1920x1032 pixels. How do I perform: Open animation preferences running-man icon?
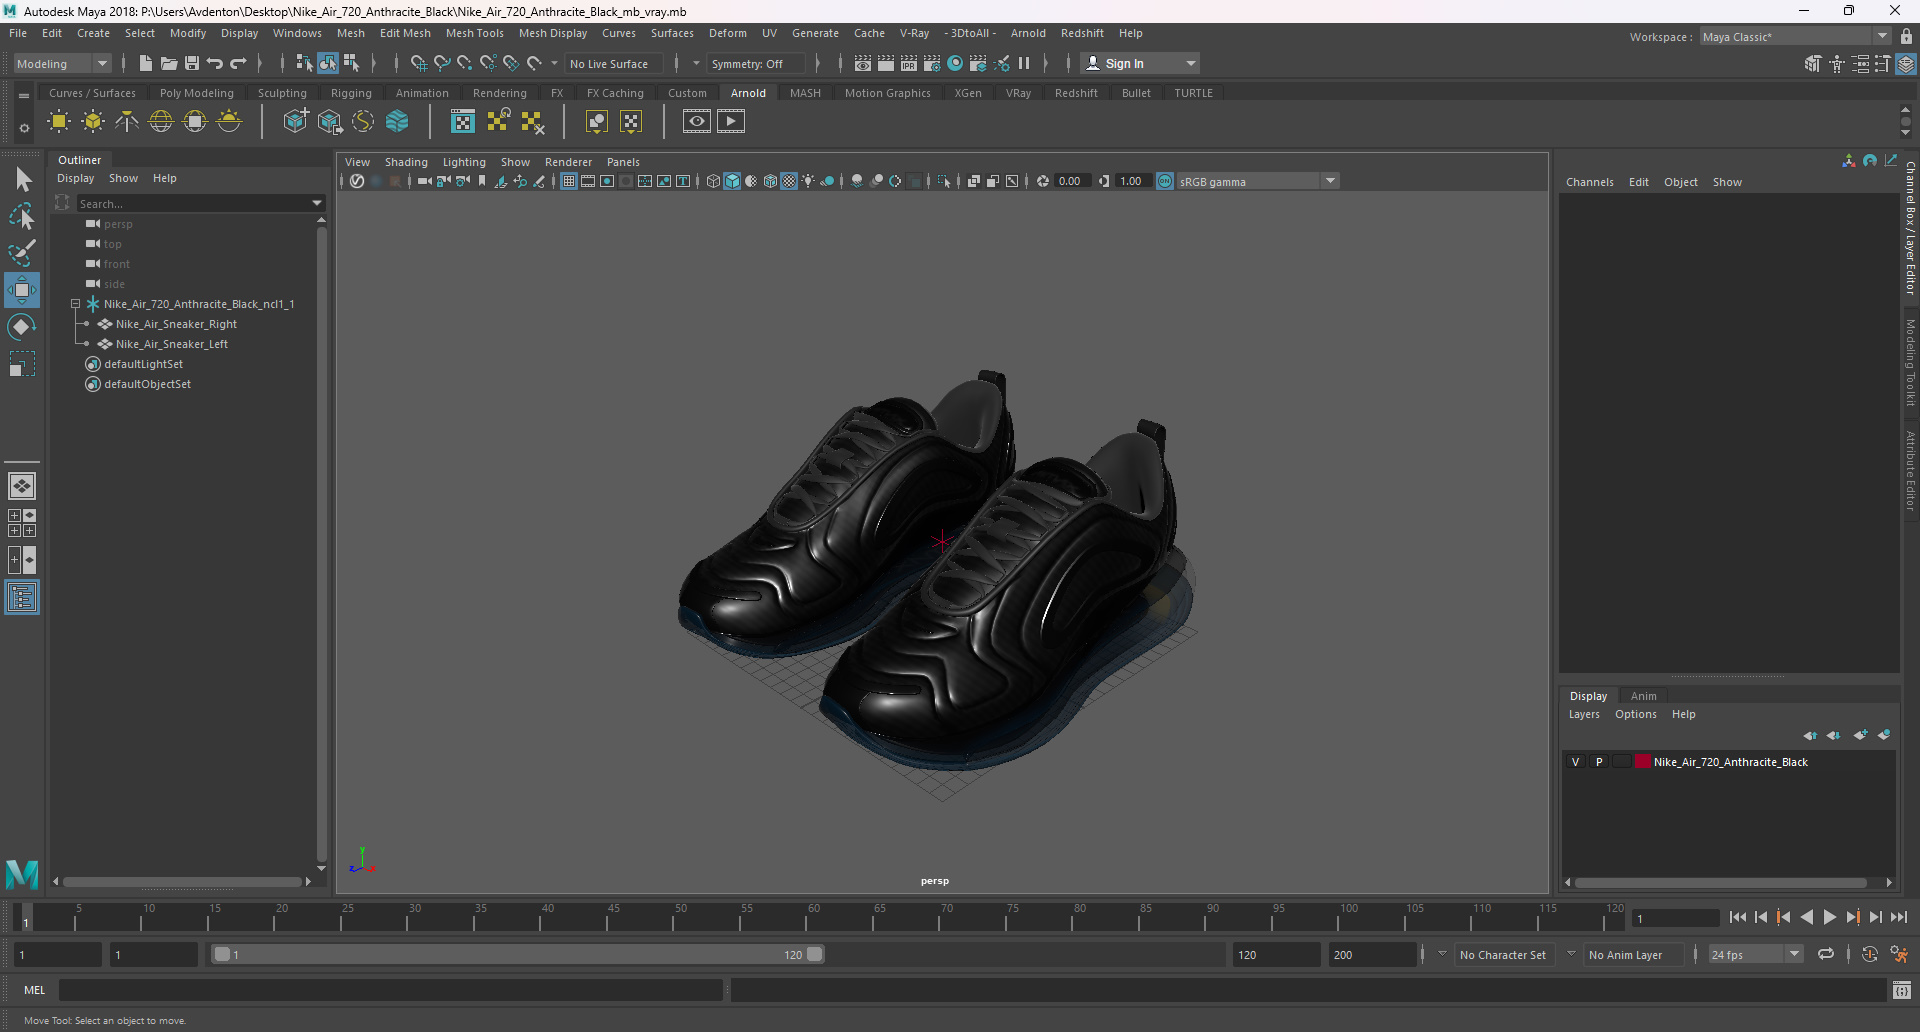(1899, 954)
